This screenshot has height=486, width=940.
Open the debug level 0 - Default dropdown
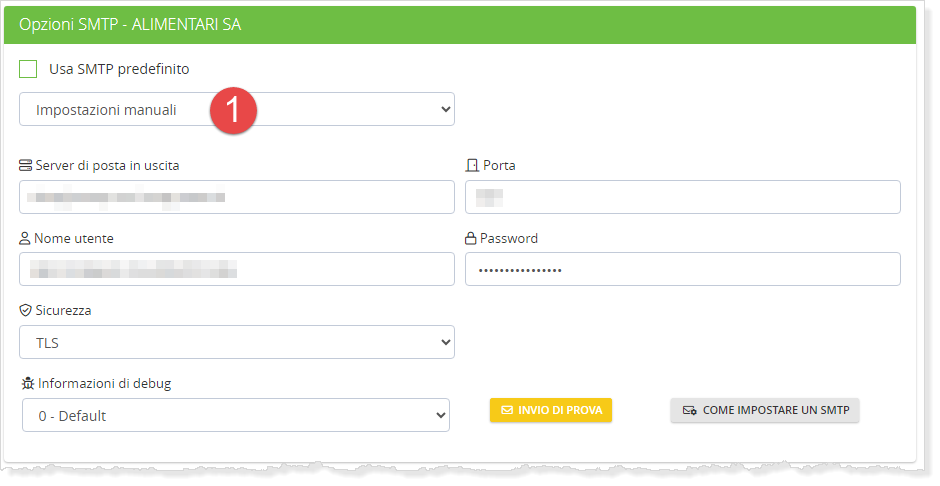[236, 415]
